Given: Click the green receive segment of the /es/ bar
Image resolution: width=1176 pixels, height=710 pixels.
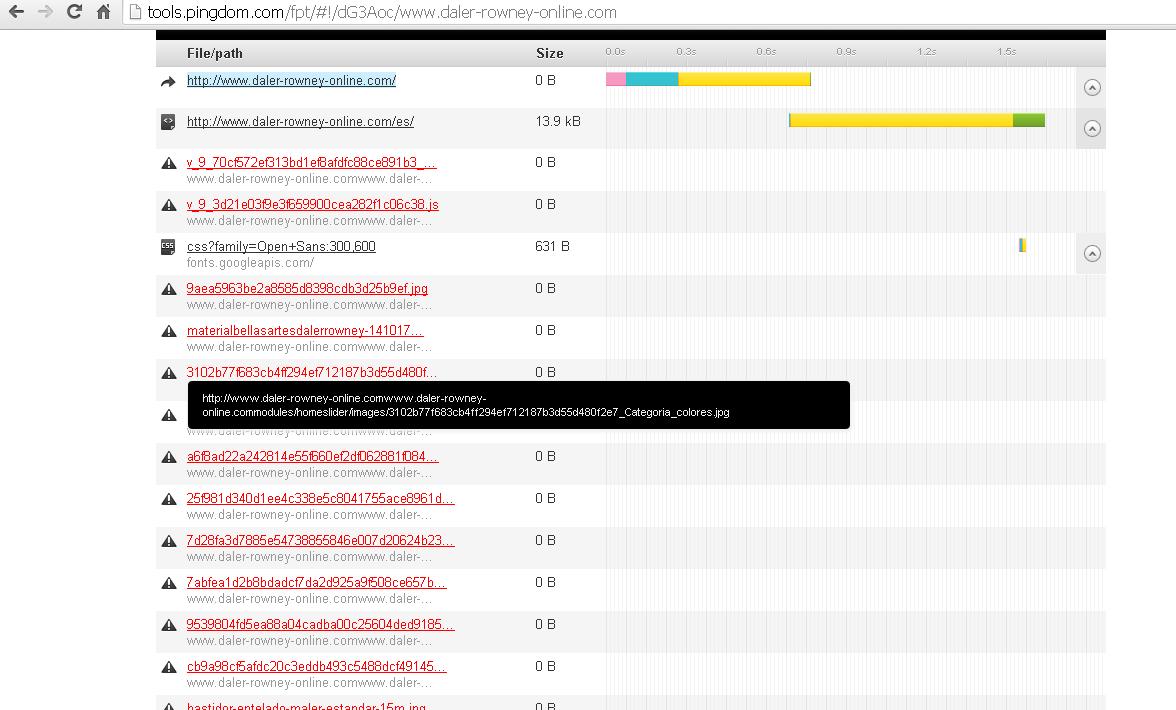Looking at the screenshot, I should point(1029,120).
